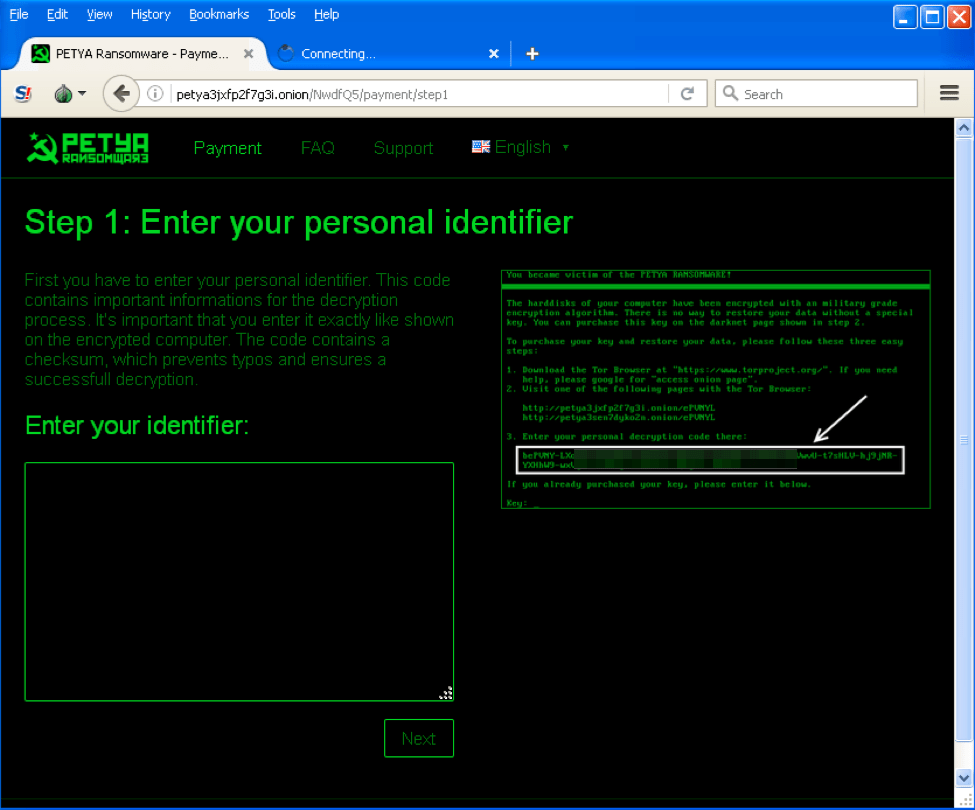This screenshot has height=810, width=975.
Task: Open a new tab with the plus button
Action: coord(532,54)
